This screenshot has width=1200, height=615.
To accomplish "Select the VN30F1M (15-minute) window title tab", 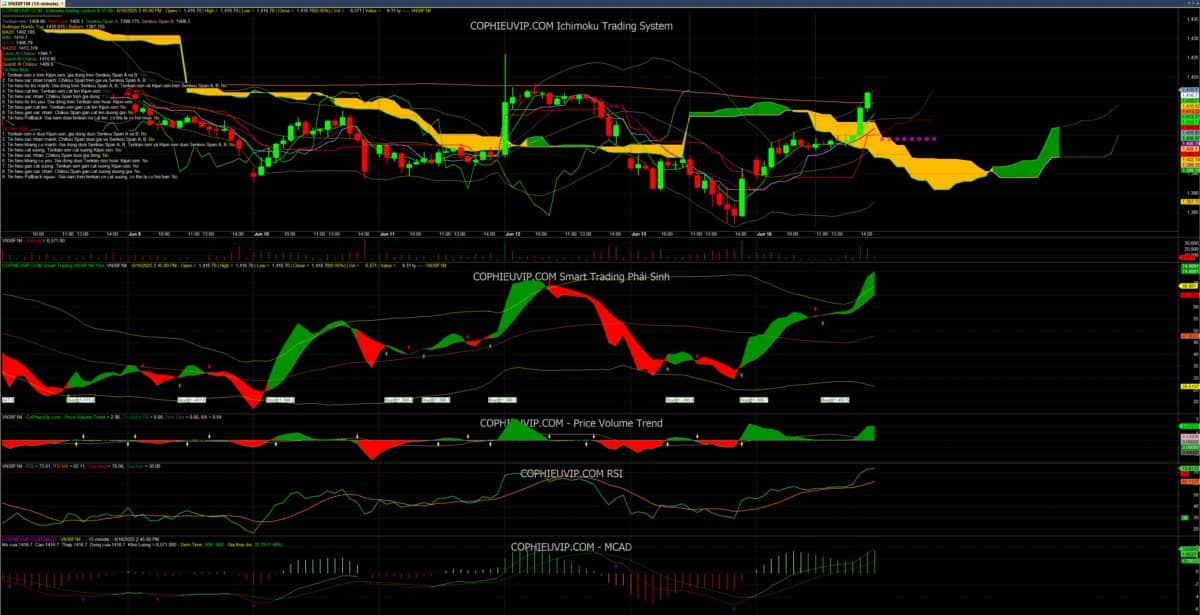I will tap(32, 5).
